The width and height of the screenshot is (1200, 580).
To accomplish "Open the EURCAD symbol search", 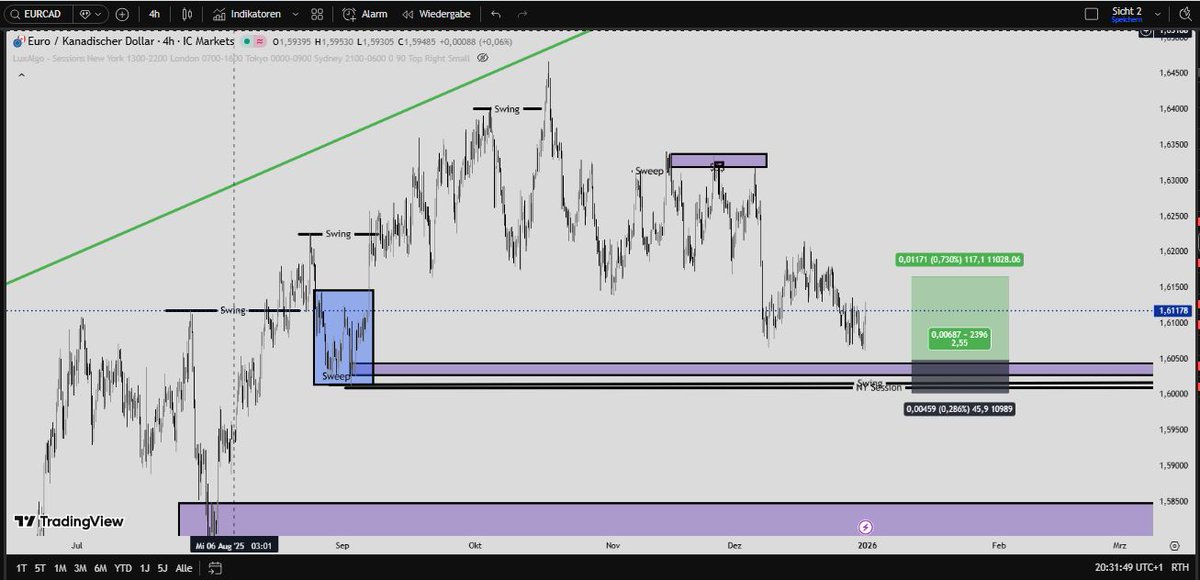I will point(36,15).
